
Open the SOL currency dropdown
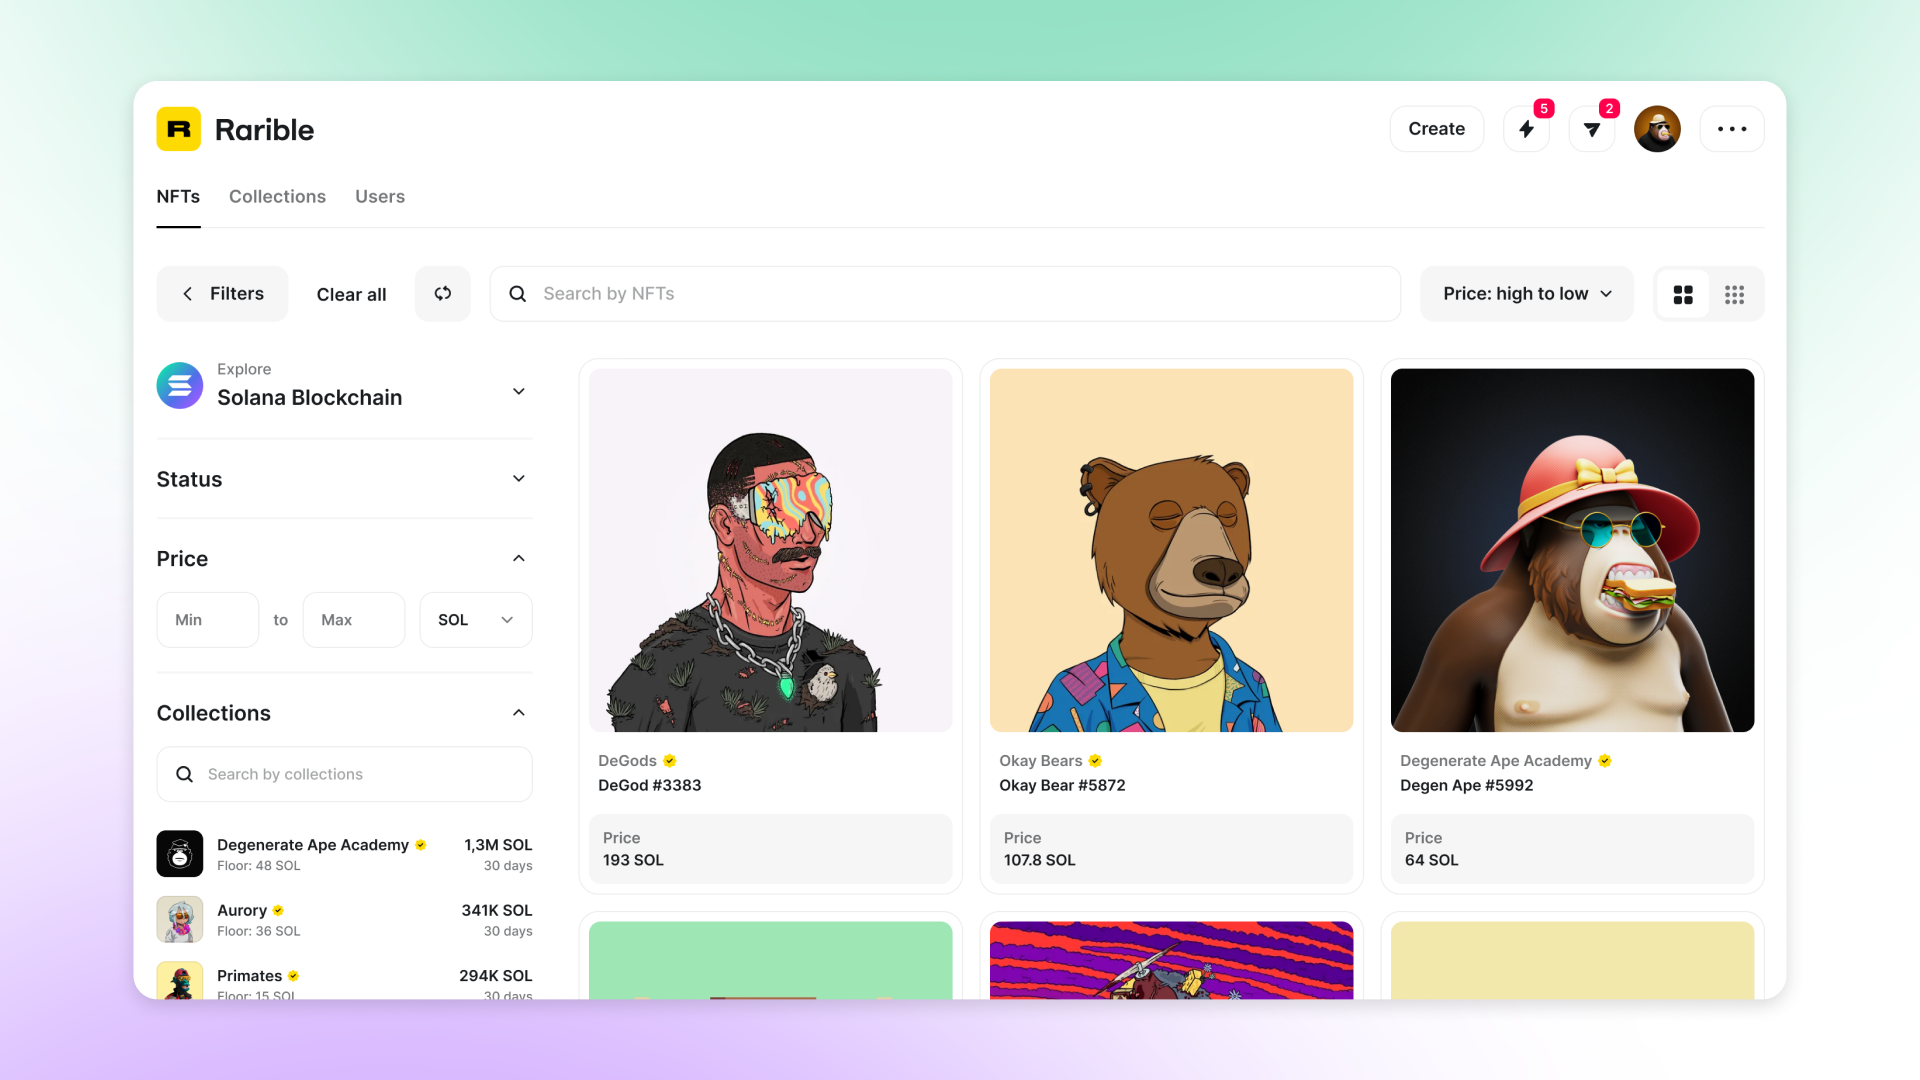coord(475,620)
